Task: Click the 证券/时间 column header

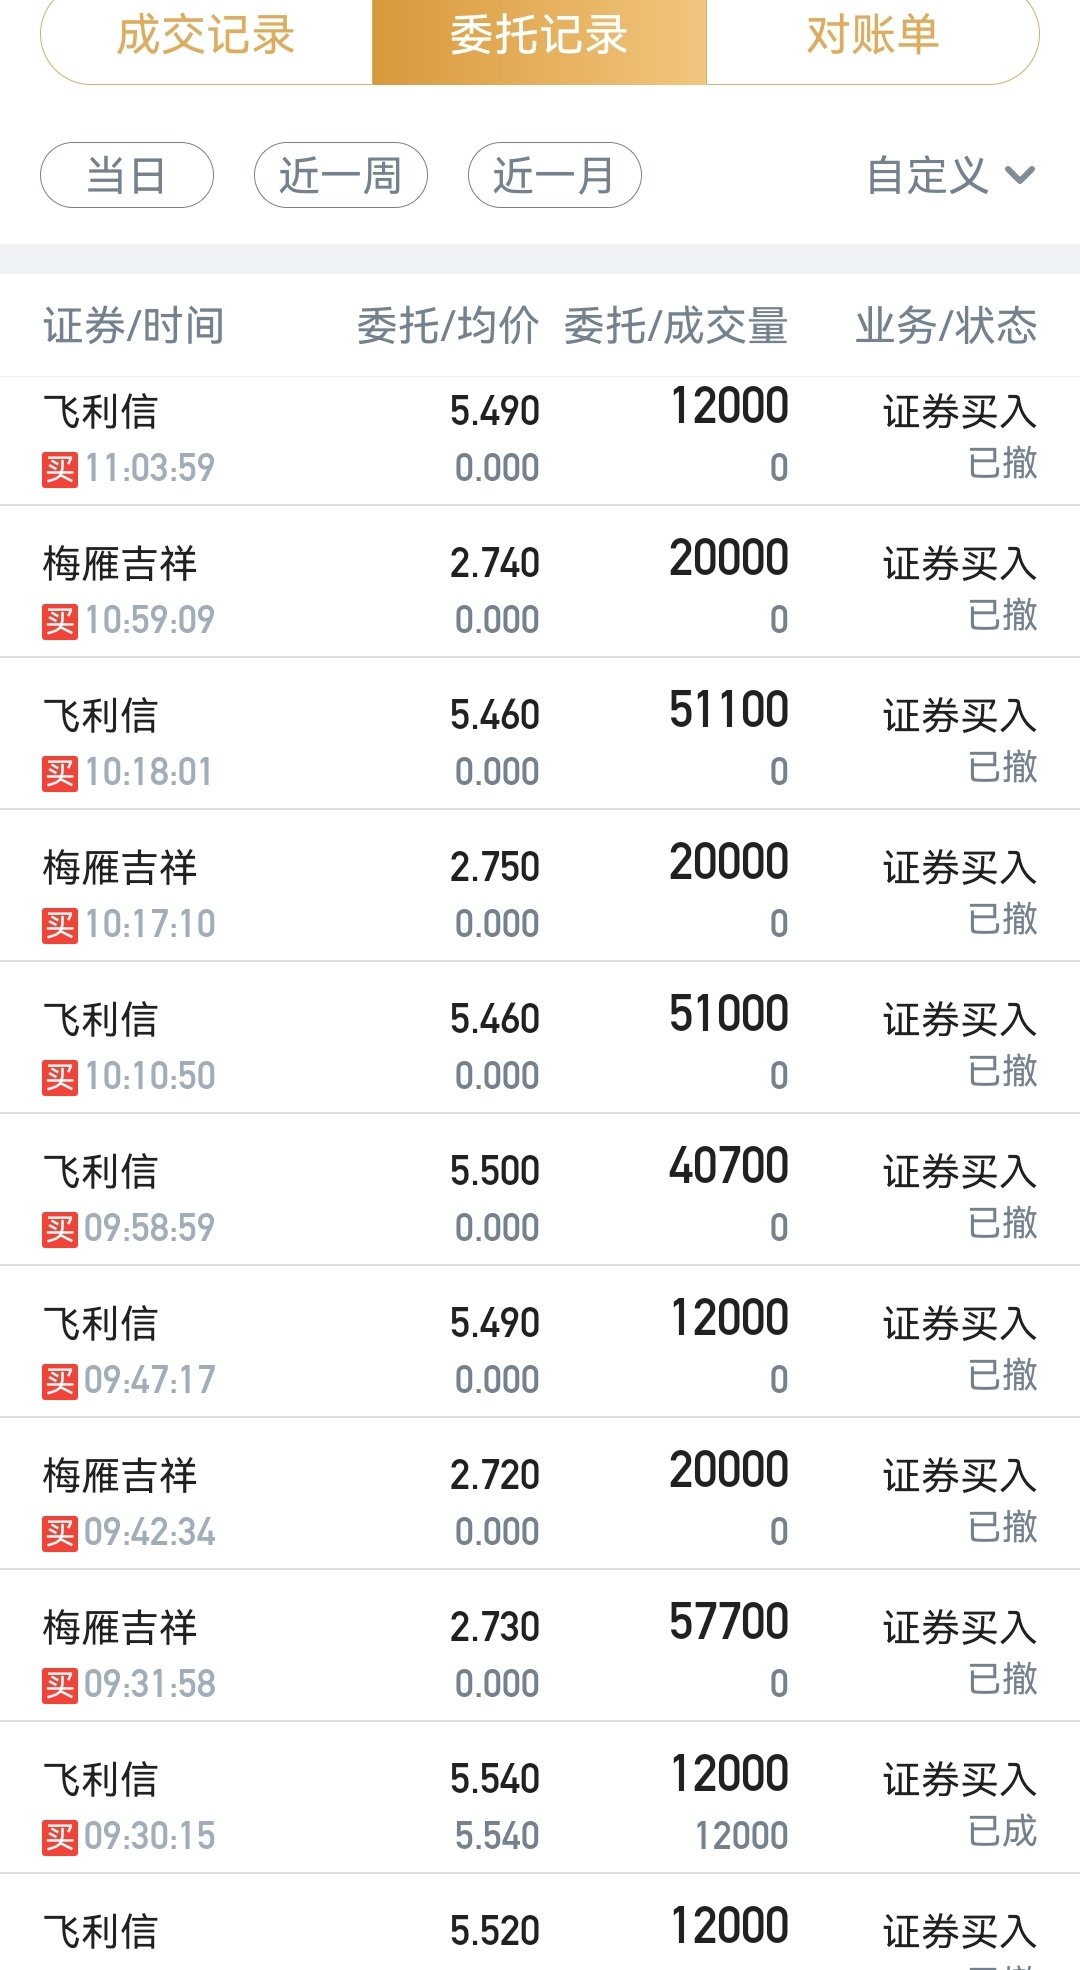Action: pos(134,326)
